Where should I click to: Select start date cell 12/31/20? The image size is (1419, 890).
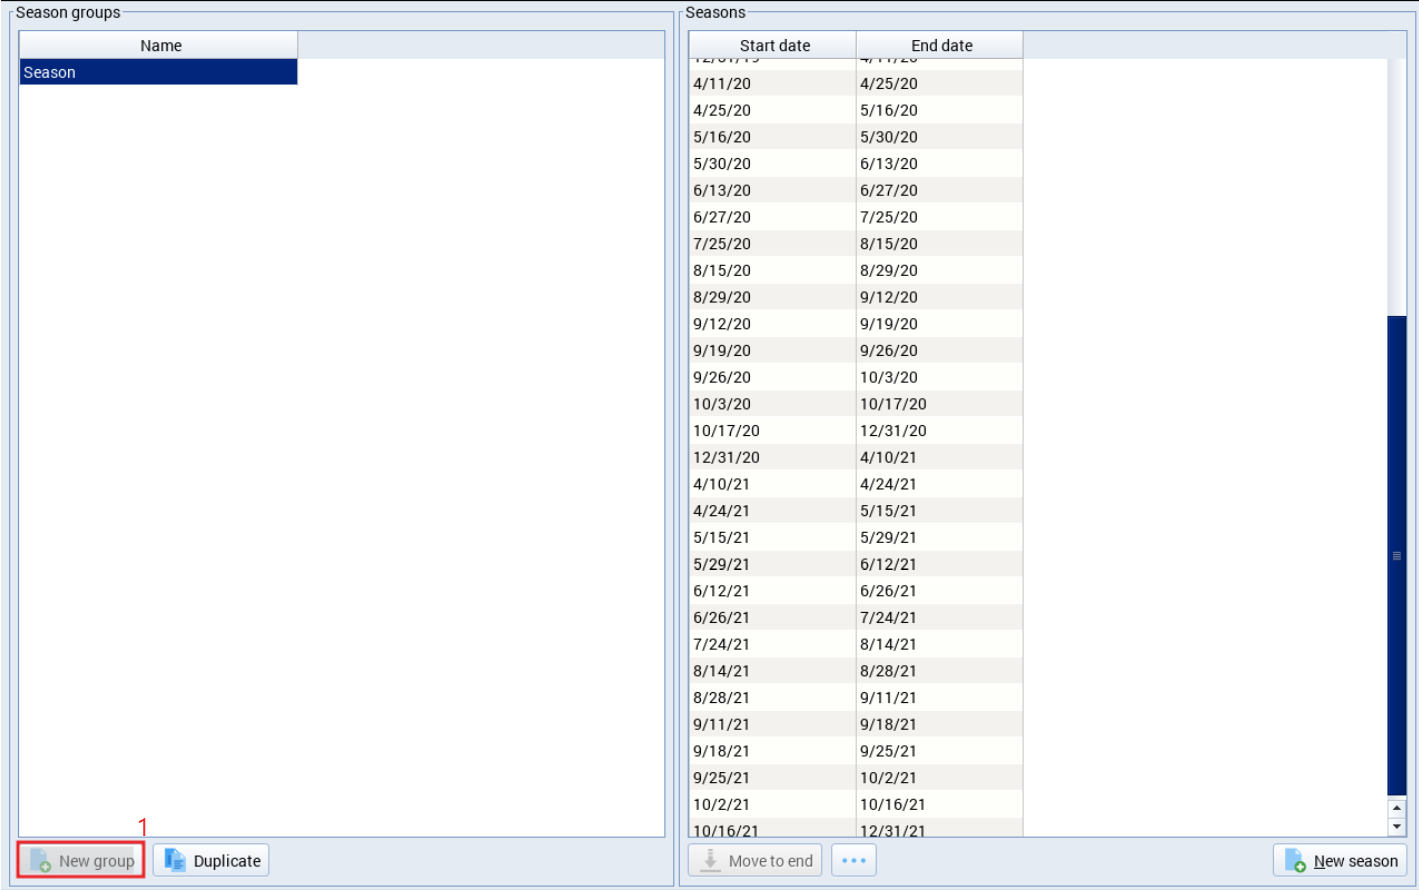coord(772,457)
